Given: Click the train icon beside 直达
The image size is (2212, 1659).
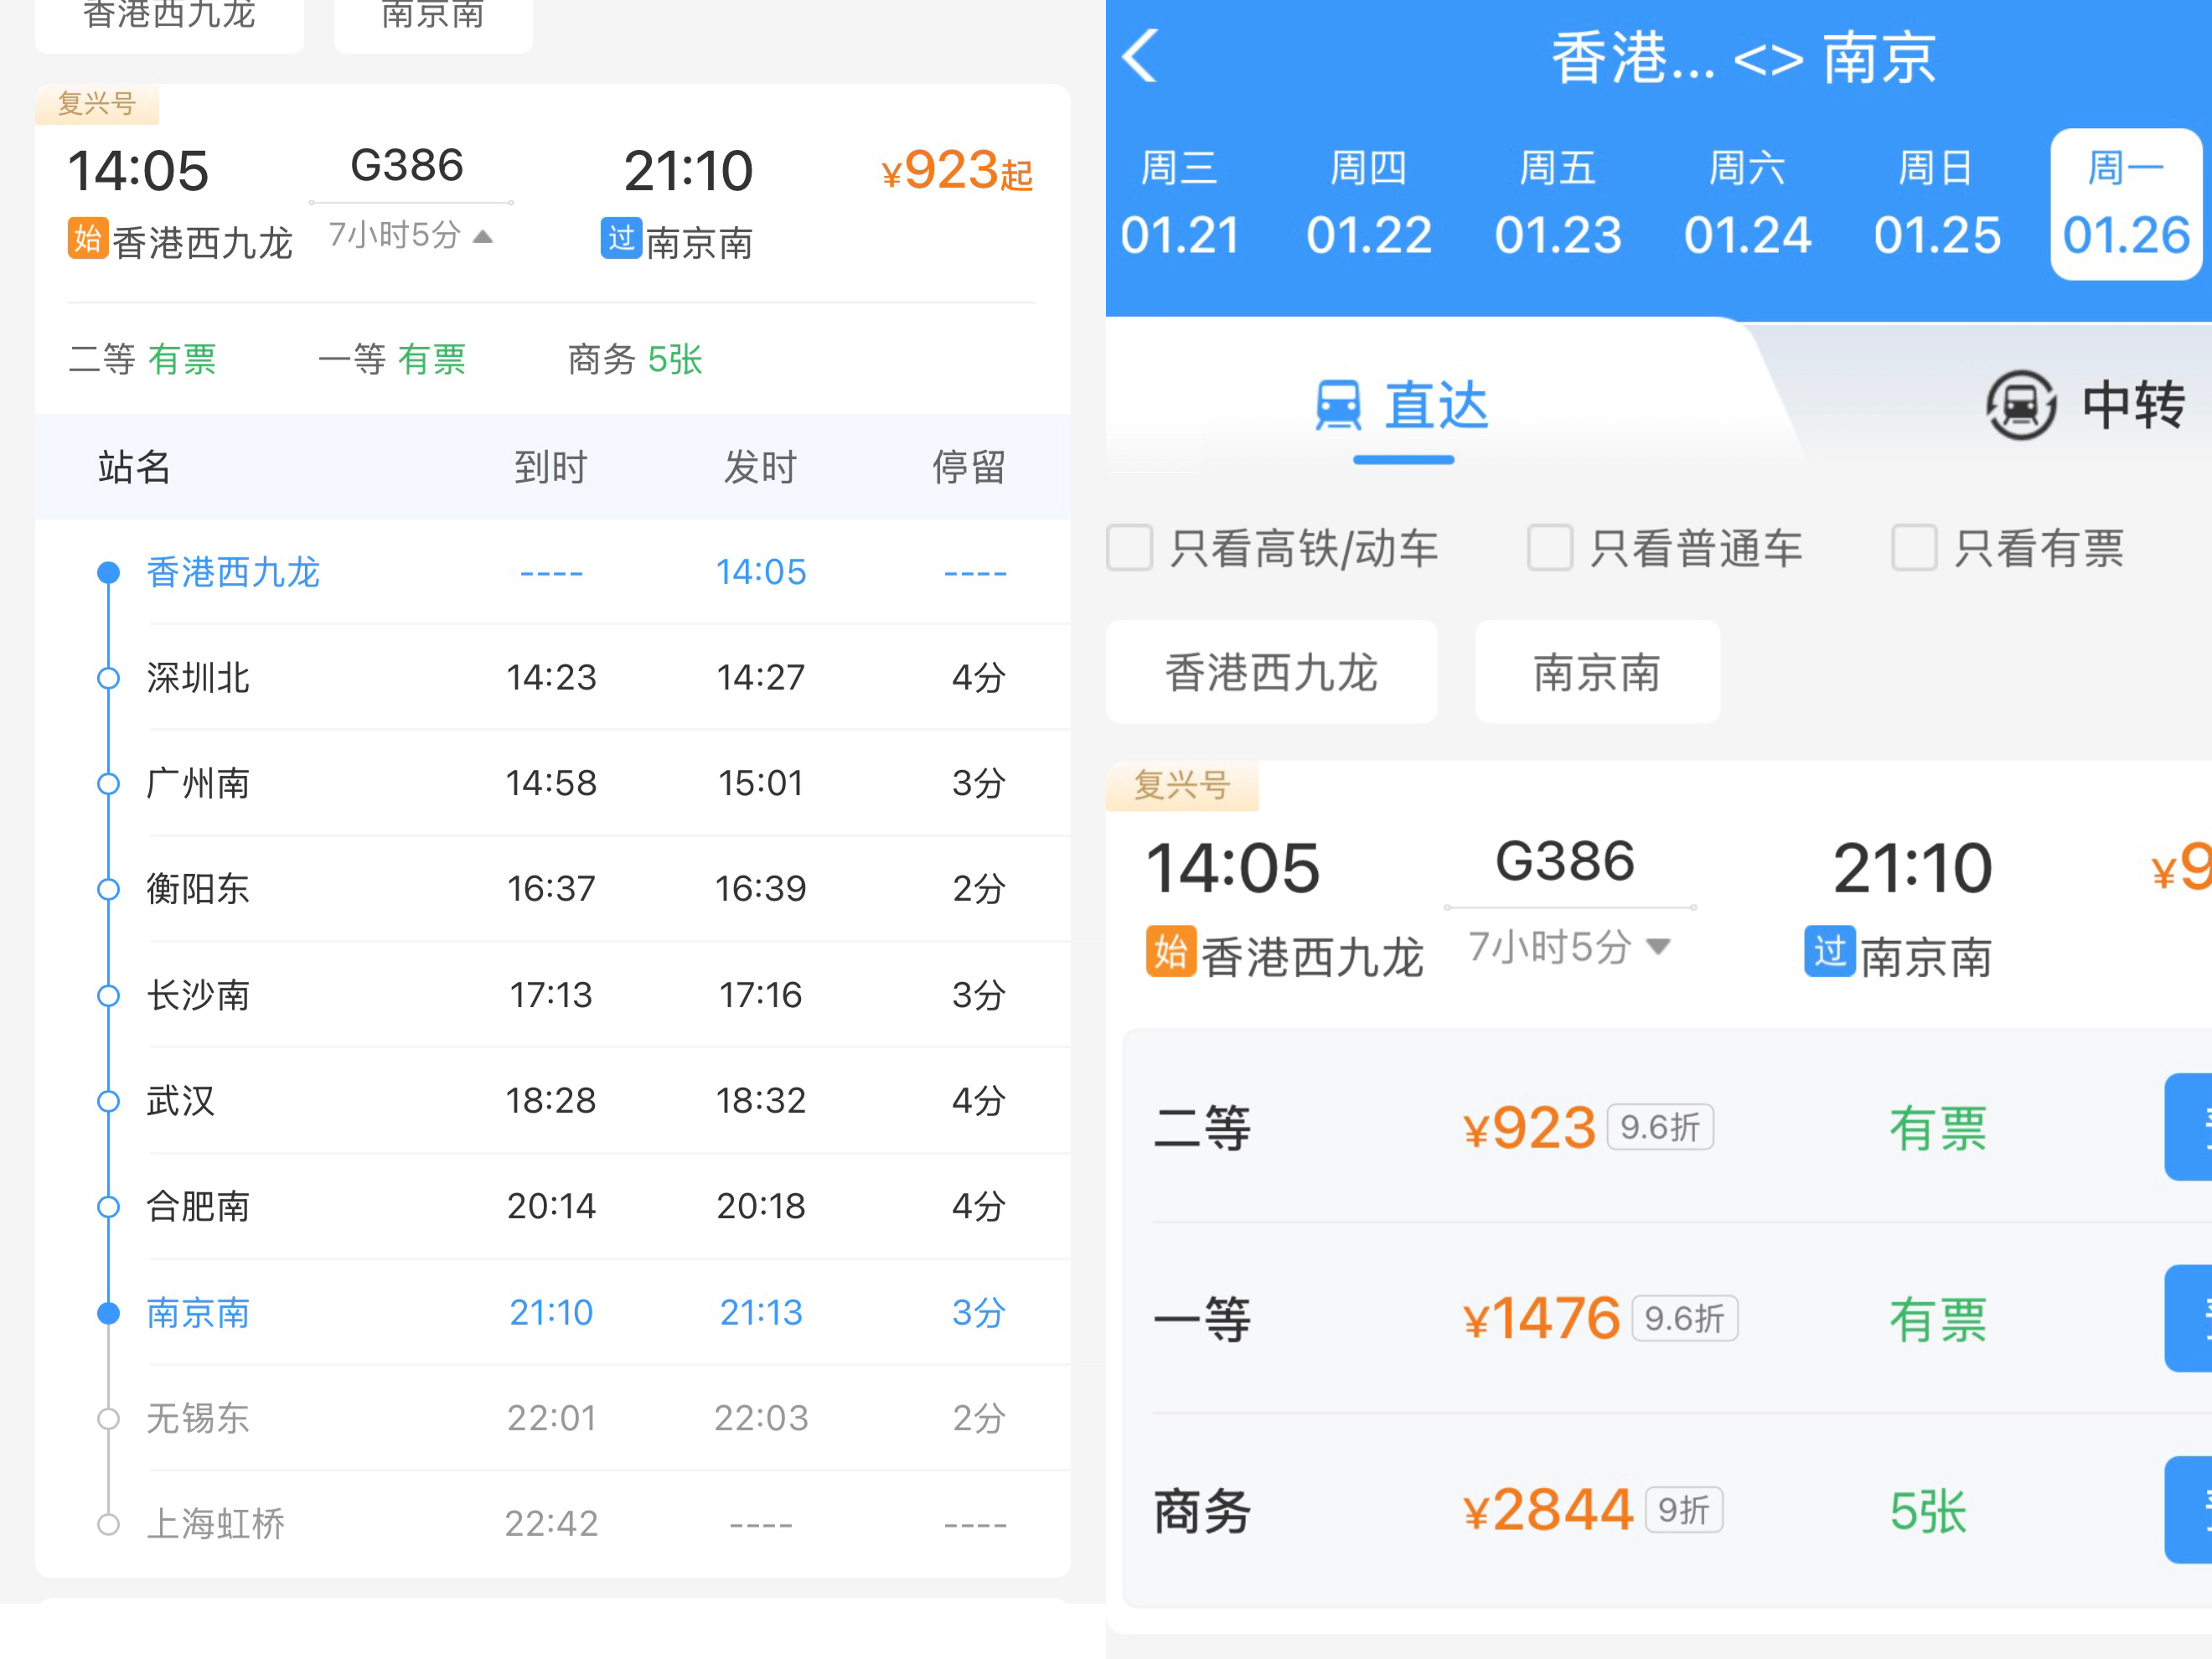Looking at the screenshot, I should (1338, 405).
